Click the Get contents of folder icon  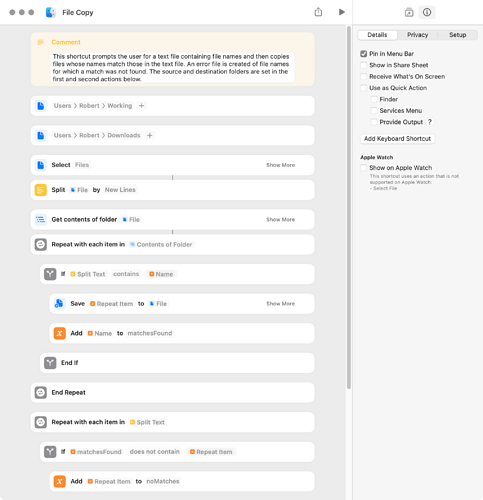point(41,219)
